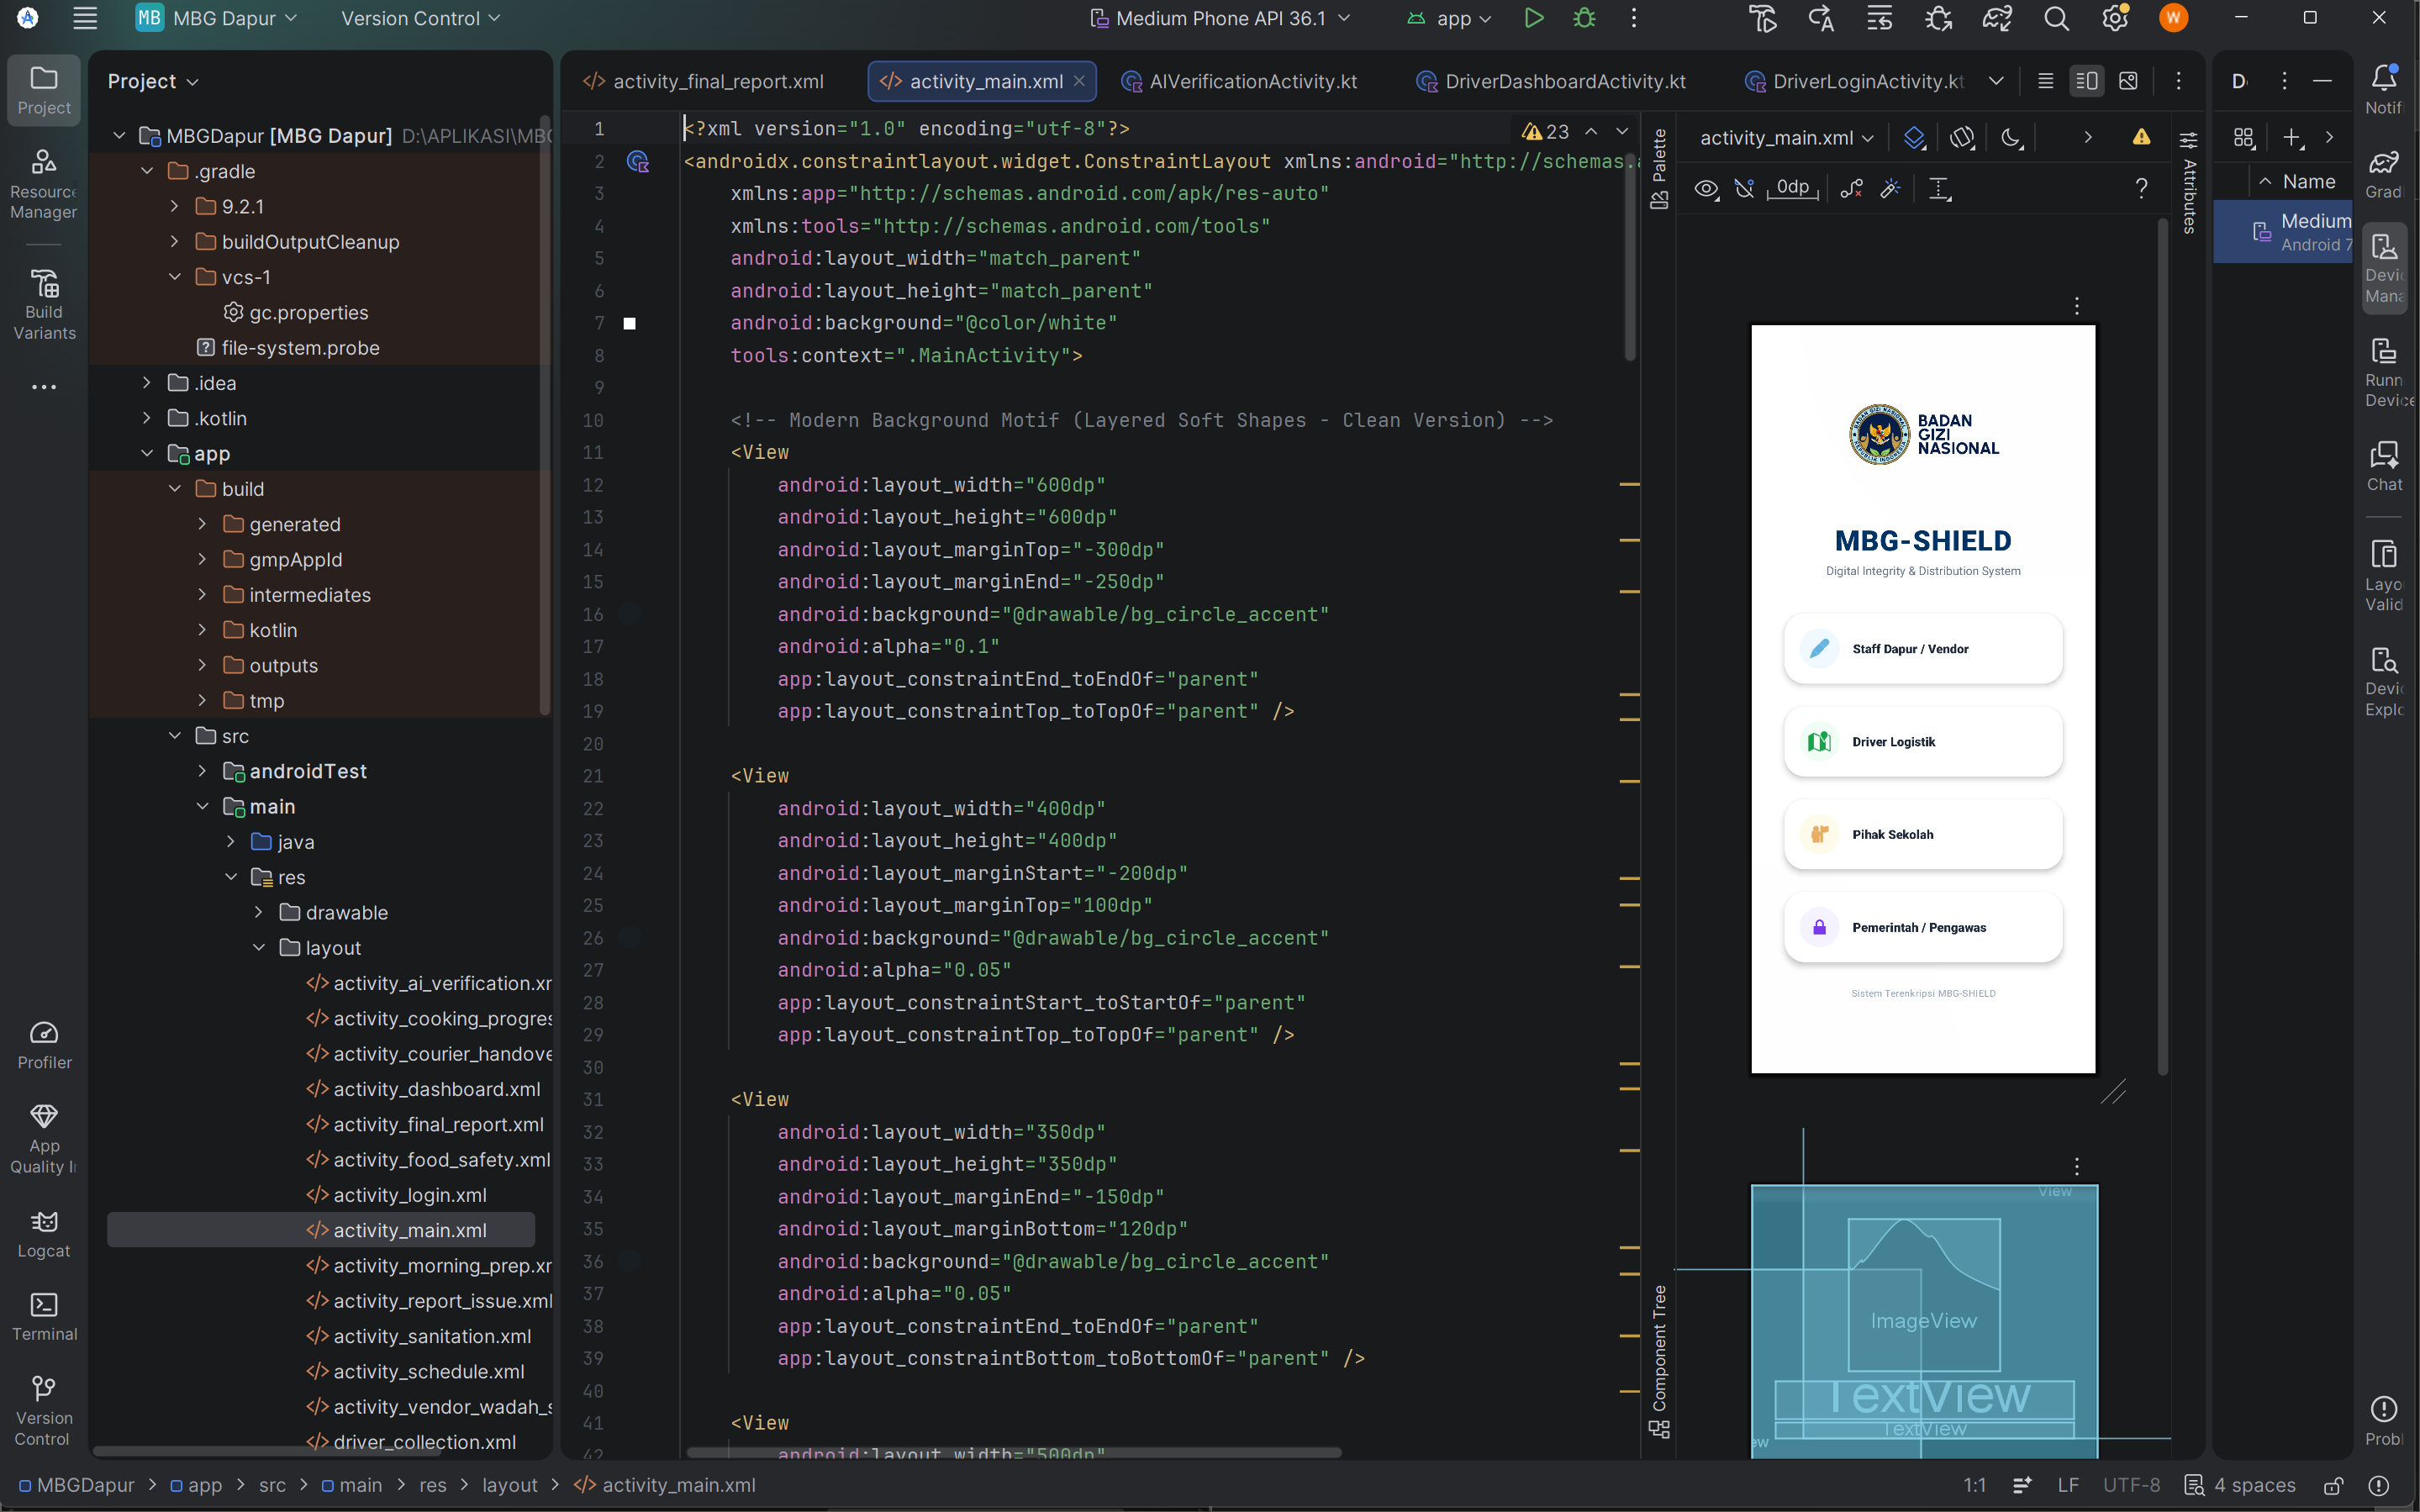Open Version Control dropdown menu
Screen dimensions: 2420x1512
point(420,18)
